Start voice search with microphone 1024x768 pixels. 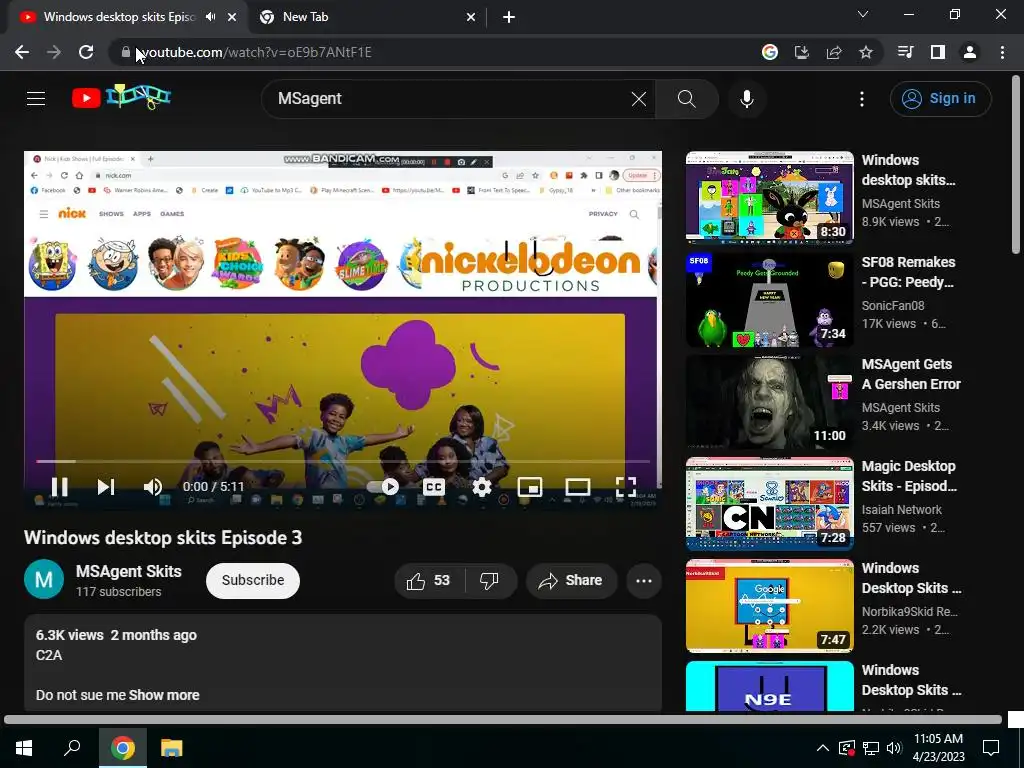click(x=746, y=99)
